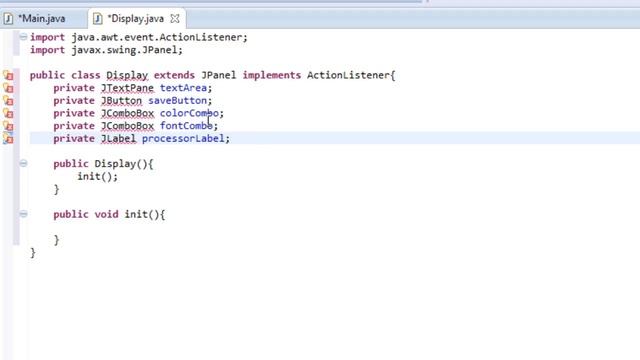Viewport: 640px width, 360px height.
Task: Click error marker beside fontCombo line
Action: 8,126
